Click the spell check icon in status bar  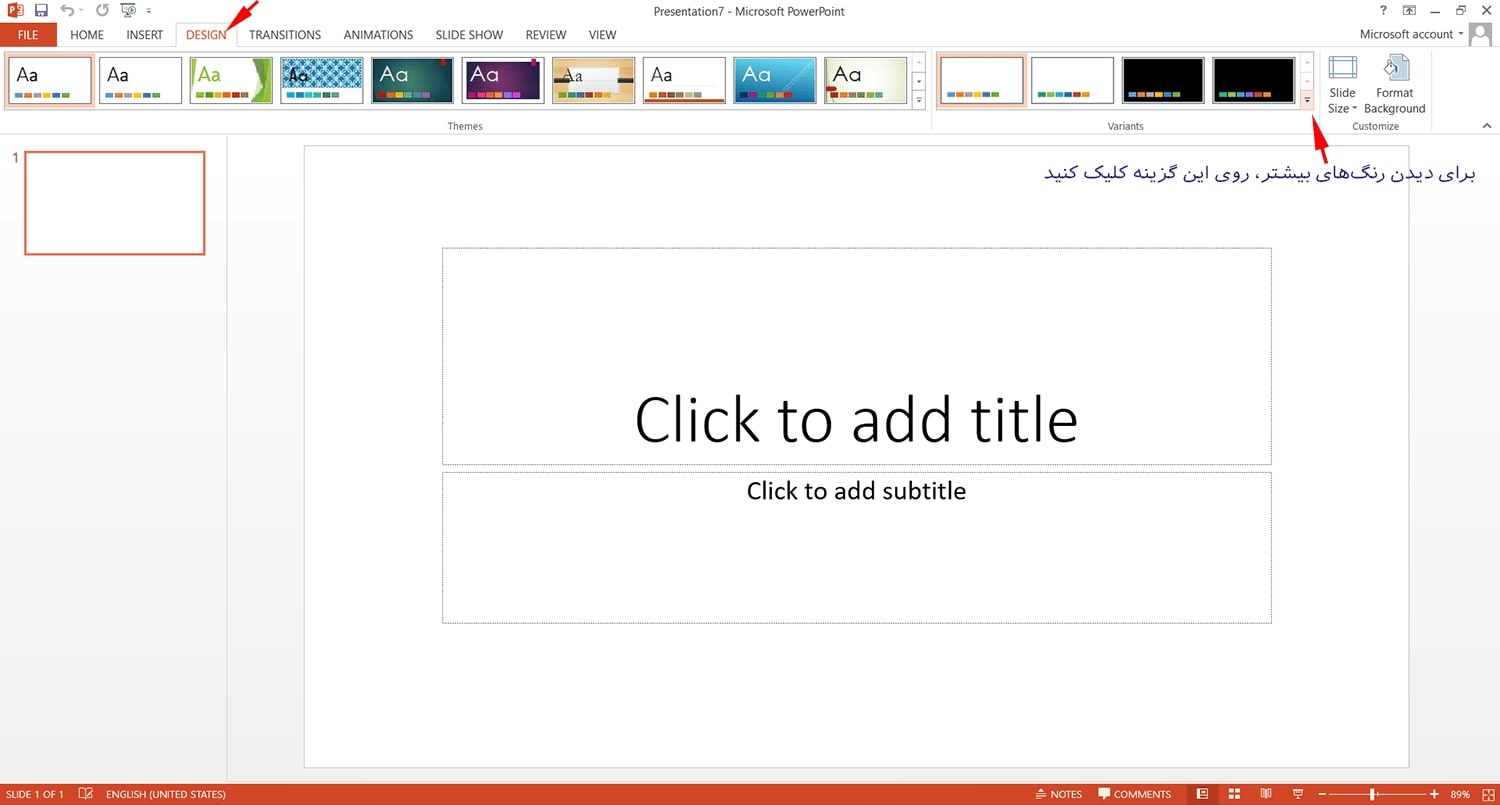point(86,794)
